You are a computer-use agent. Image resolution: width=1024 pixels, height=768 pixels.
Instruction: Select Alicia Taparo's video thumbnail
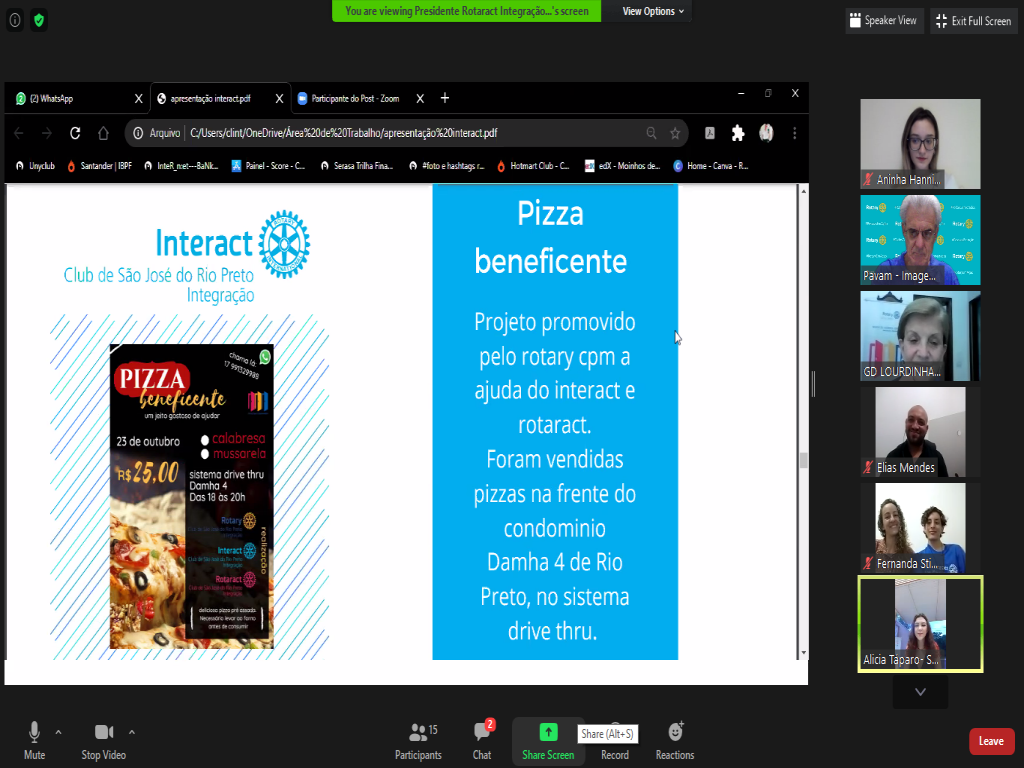point(920,623)
